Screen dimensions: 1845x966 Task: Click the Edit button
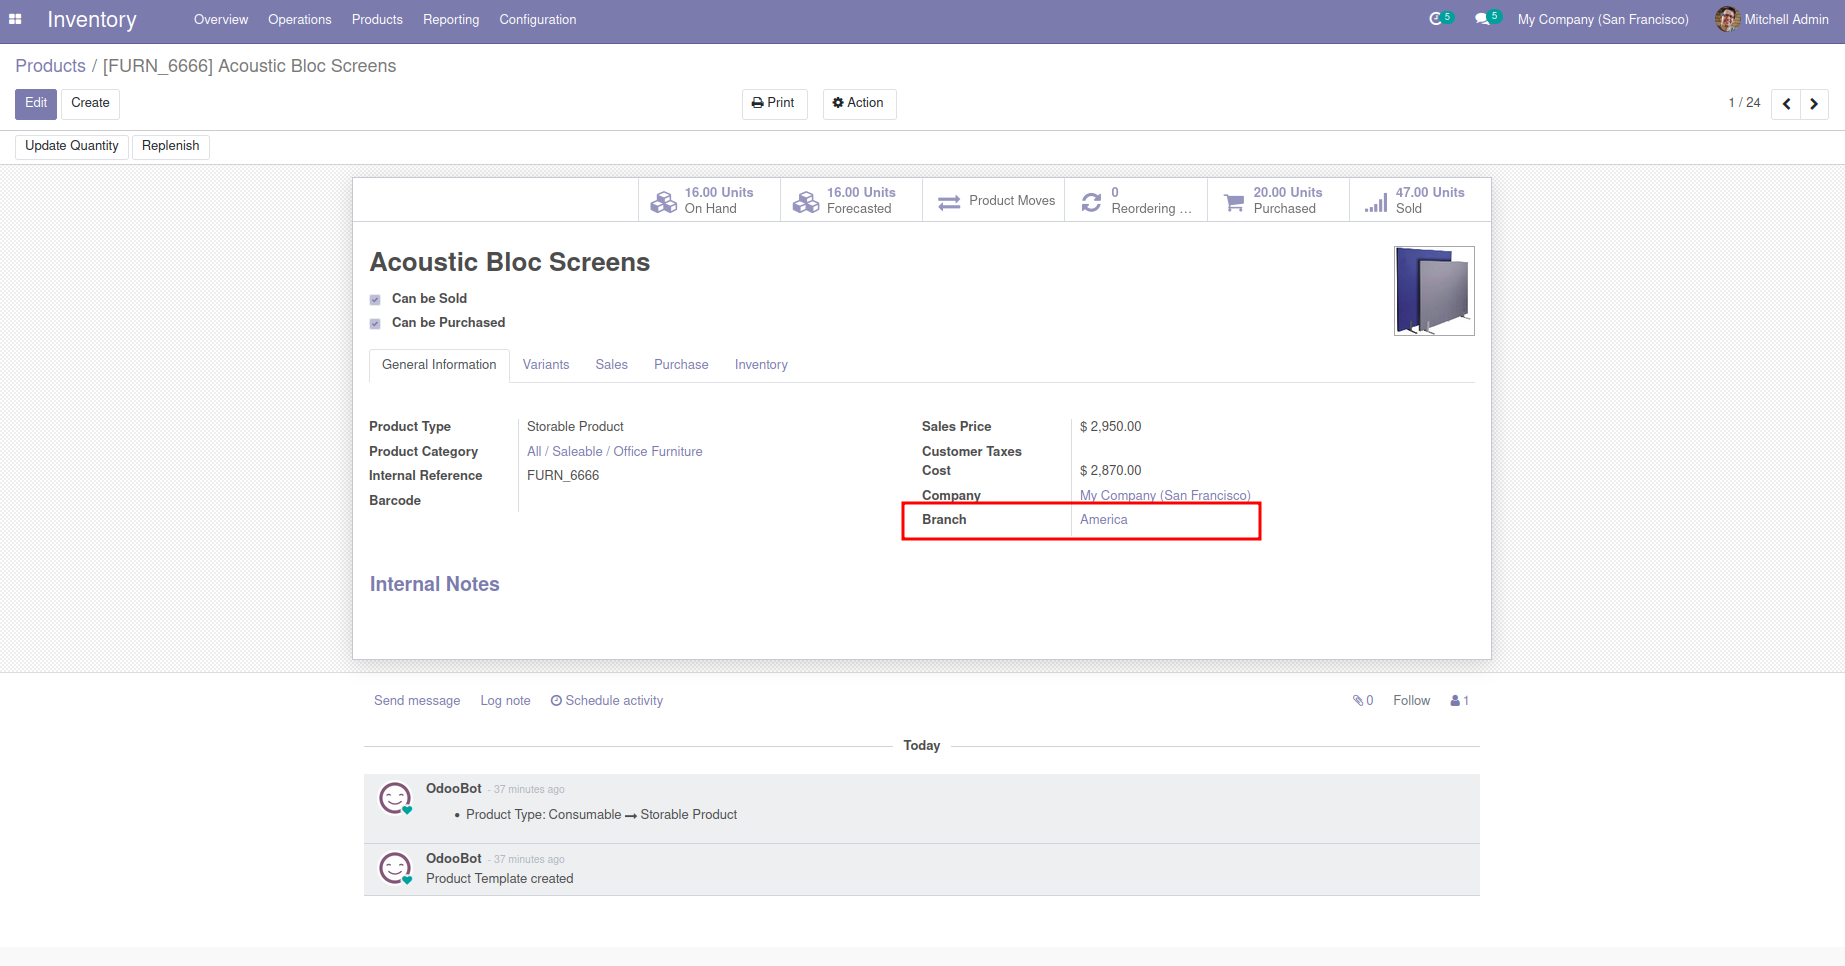point(36,103)
